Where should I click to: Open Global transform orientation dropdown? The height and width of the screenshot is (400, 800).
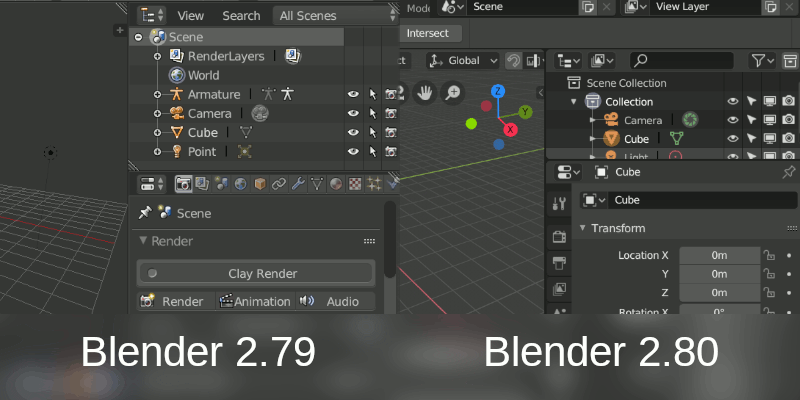click(463, 61)
